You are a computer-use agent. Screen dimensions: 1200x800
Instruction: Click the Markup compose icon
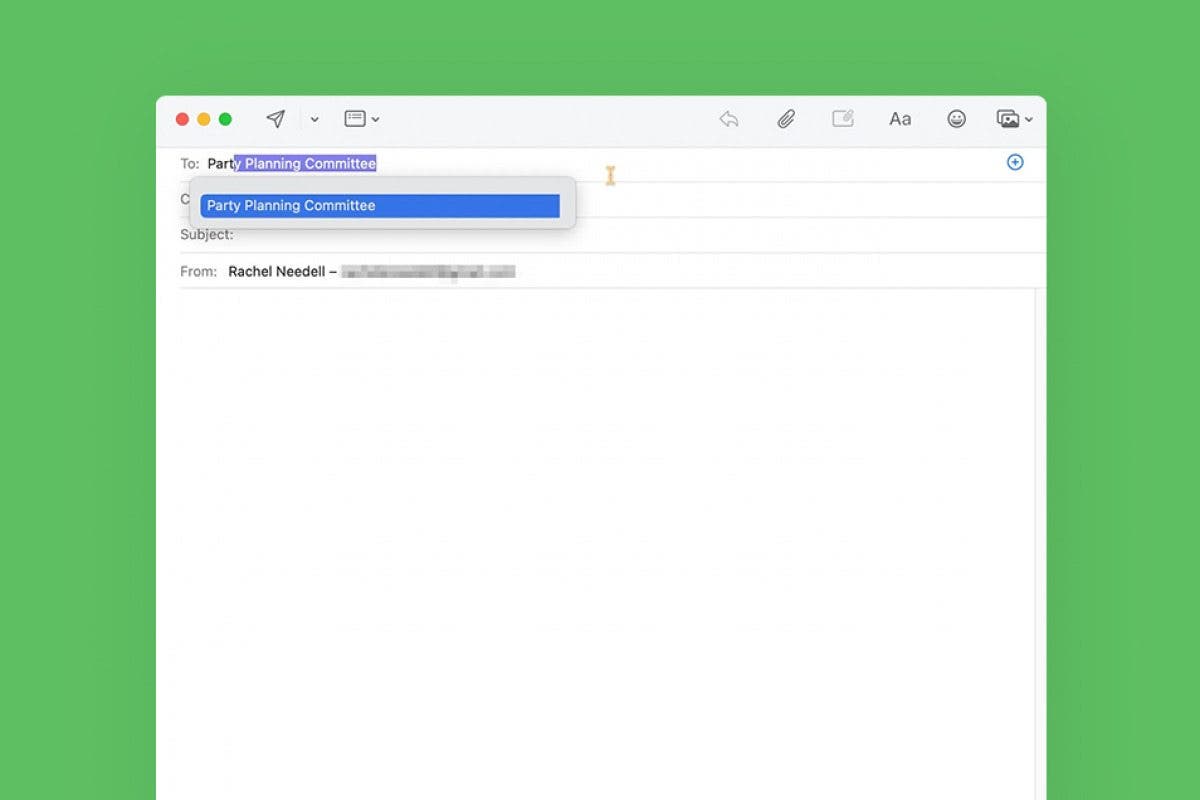843,118
